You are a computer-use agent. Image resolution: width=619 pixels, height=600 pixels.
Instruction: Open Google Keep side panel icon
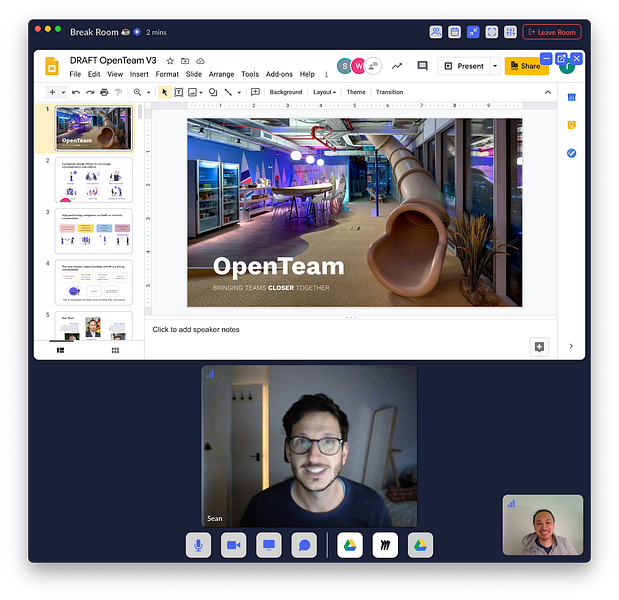point(571,125)
